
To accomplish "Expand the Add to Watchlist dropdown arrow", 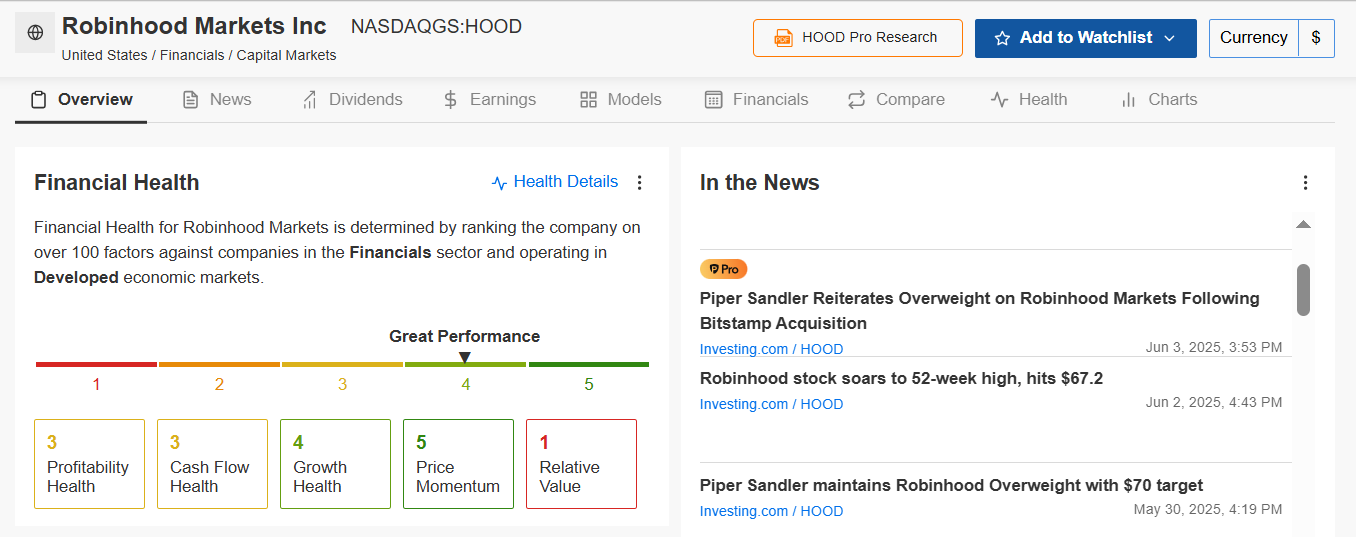I will [1169, 38].
